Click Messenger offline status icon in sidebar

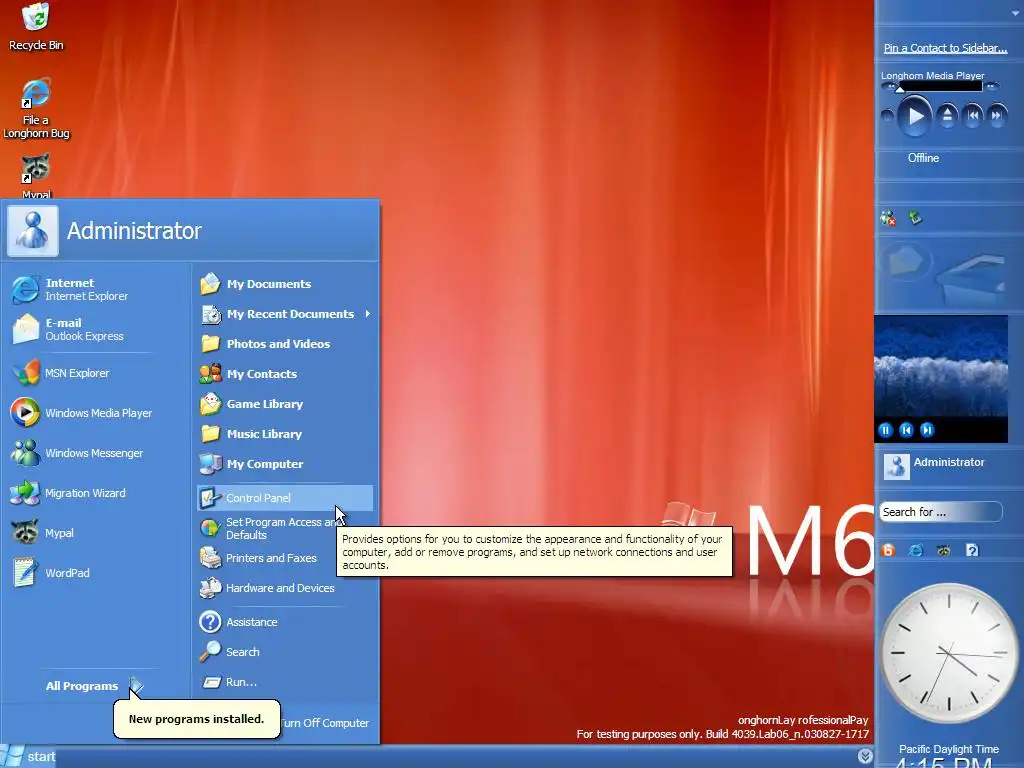888,219
